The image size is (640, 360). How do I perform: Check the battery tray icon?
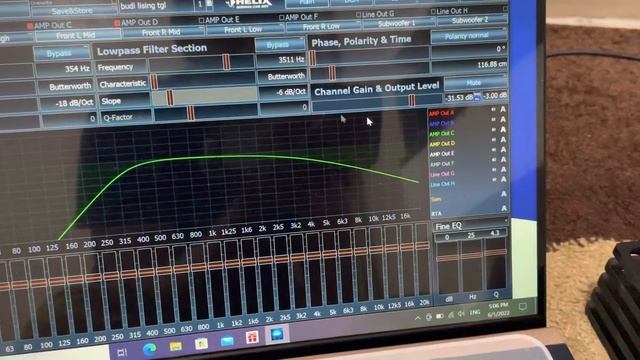click(x=440, y=316)
